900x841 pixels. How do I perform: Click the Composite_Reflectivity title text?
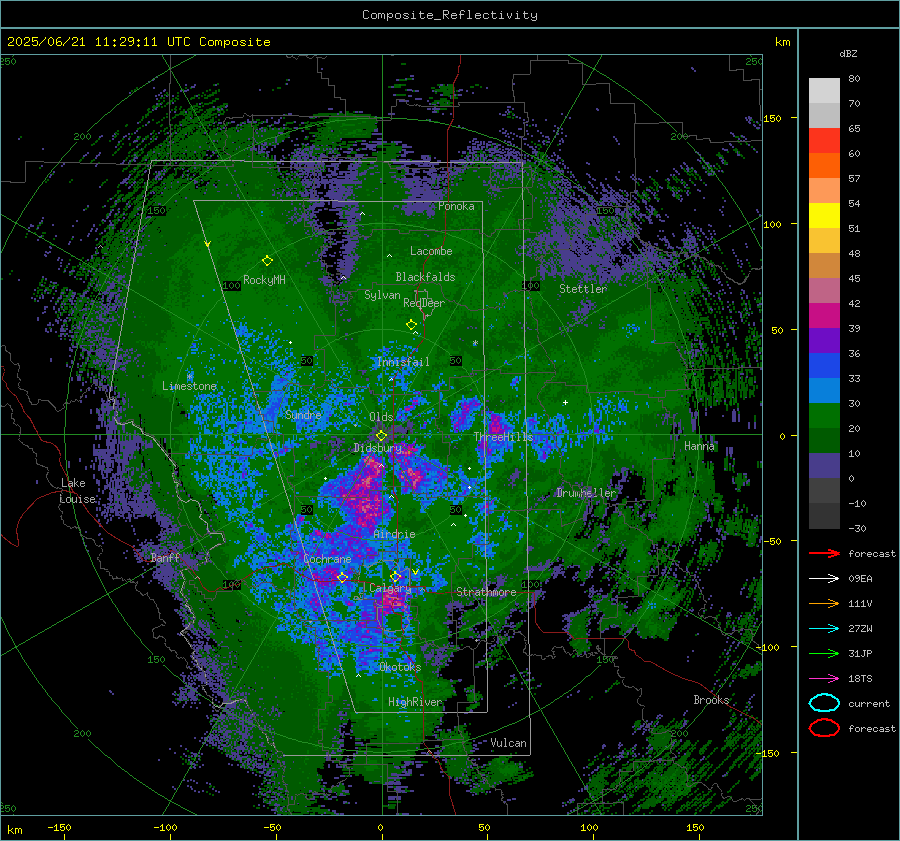[450, 15]
